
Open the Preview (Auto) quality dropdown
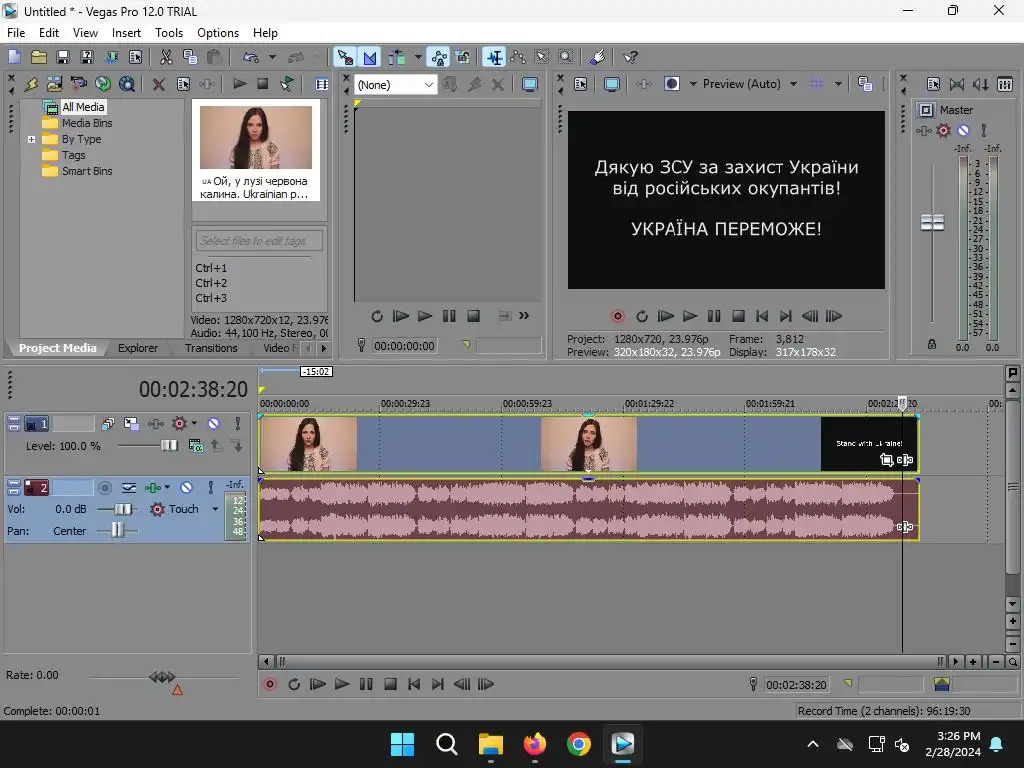(x=793, y=84)
